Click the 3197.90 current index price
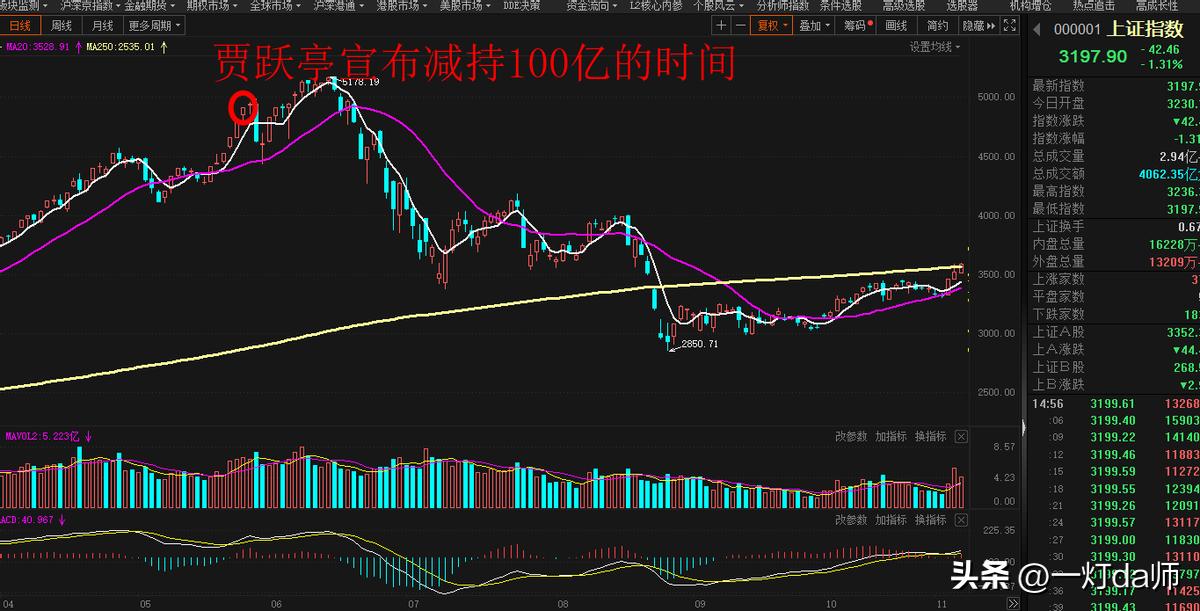This screenshot has width=1200, height=611. pyautogui.click(x=1093, y=57)
